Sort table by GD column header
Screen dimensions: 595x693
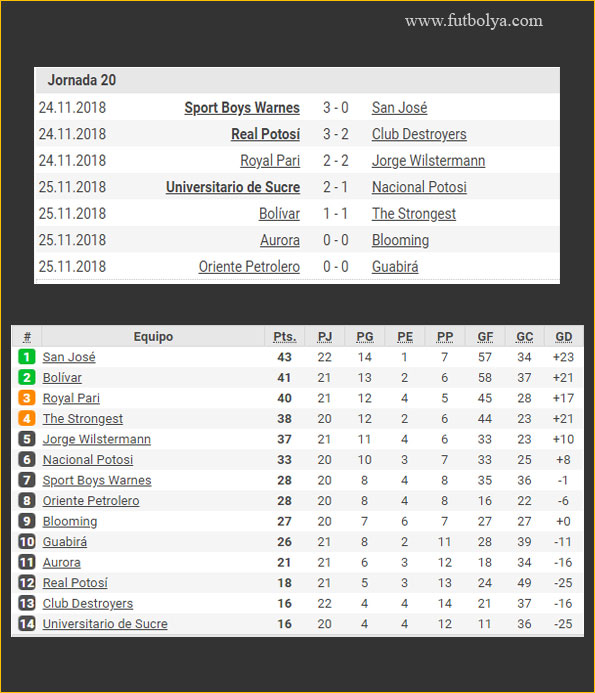click(564, 337)
